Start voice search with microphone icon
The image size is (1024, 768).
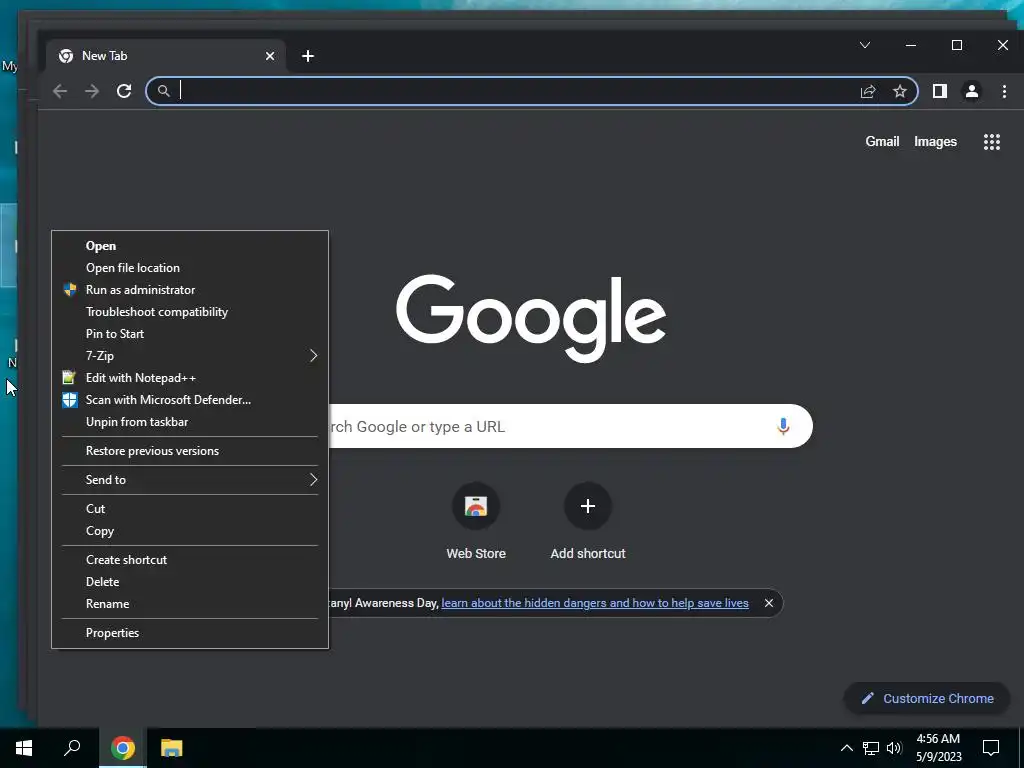click(x=783, y=426)
